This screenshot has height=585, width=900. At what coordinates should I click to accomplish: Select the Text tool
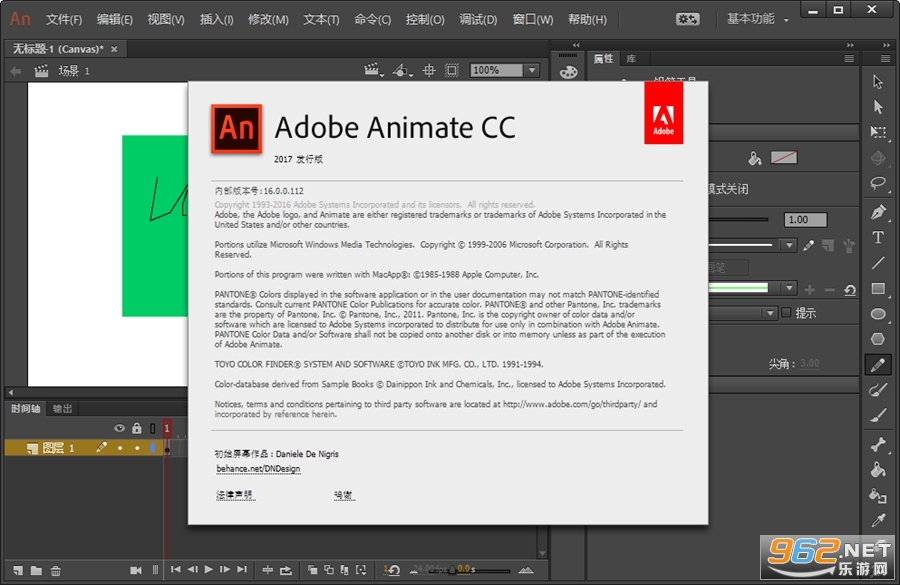(x=878, y=237)
